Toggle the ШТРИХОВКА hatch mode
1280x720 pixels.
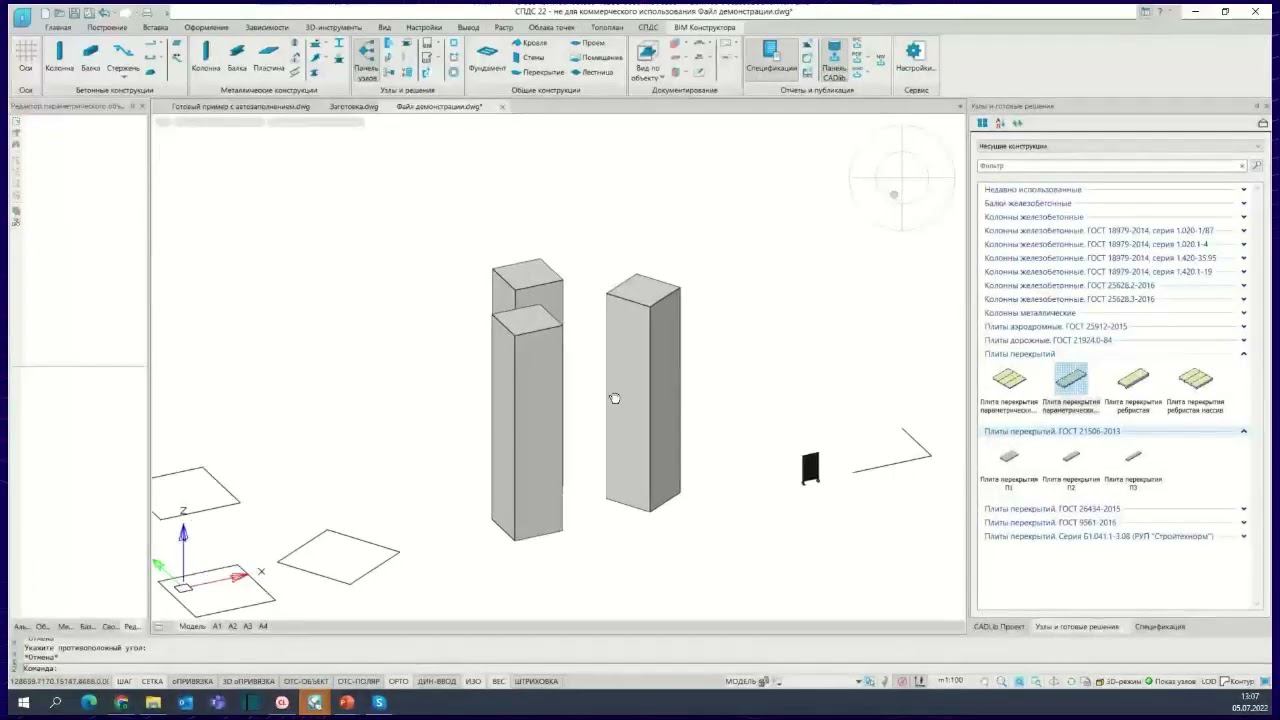coord(536,681)
